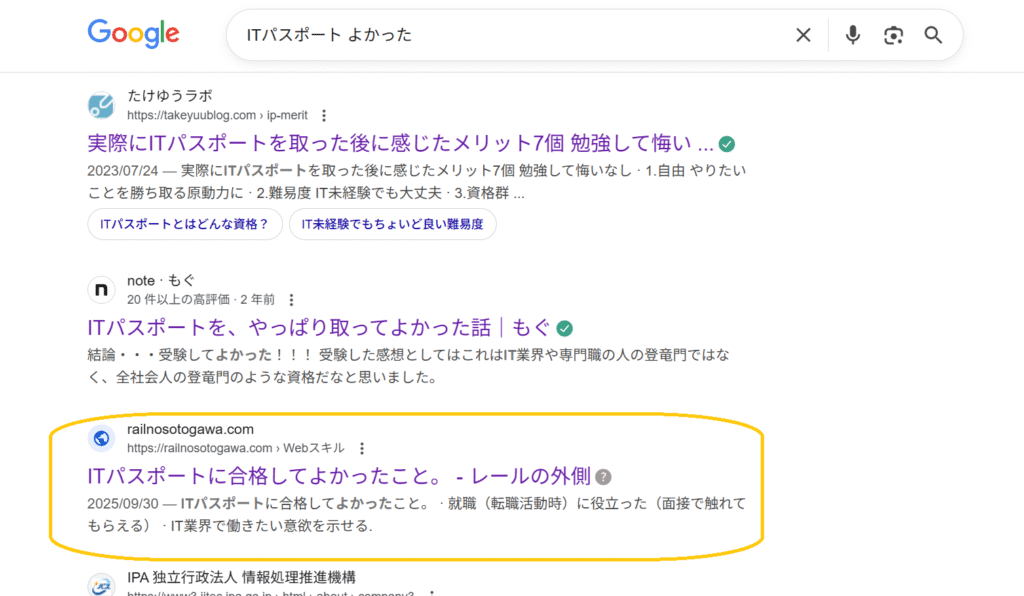Click the railnosotogawa.com globe favicon
The width and height of the screenshot is (1024, 596).
click(x=101, y=438)
